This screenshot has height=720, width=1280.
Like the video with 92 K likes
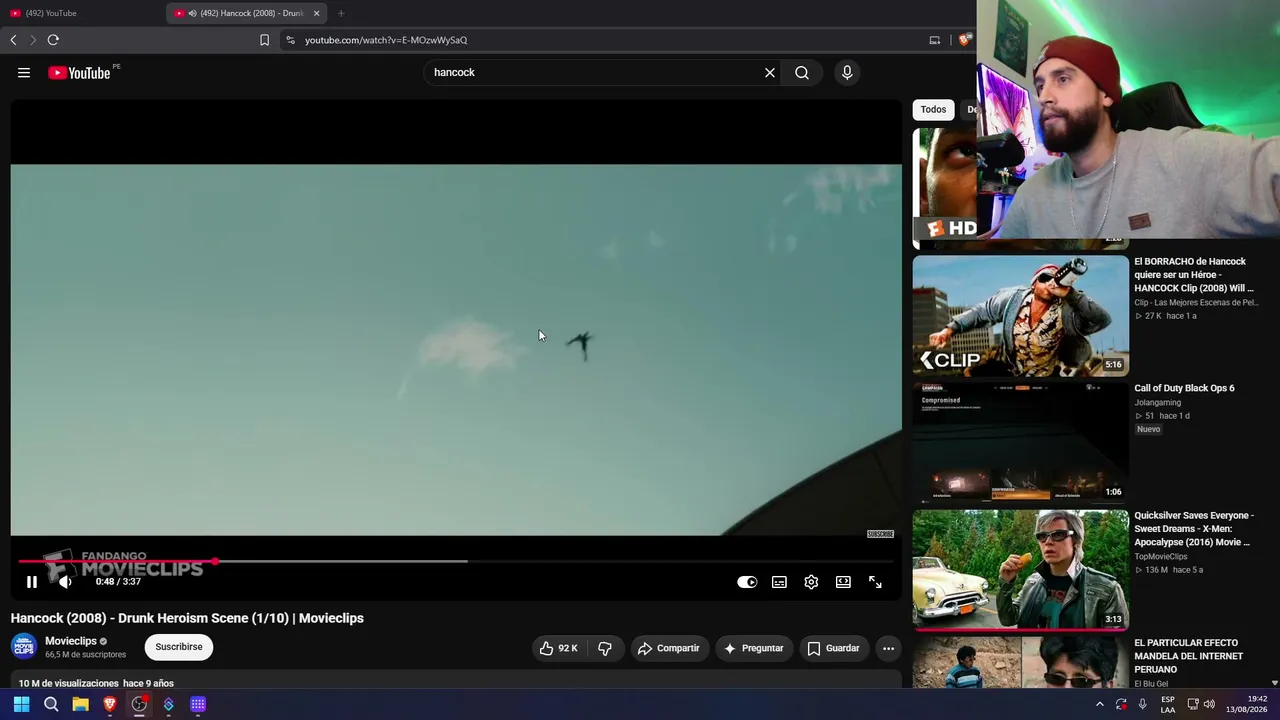558,648
